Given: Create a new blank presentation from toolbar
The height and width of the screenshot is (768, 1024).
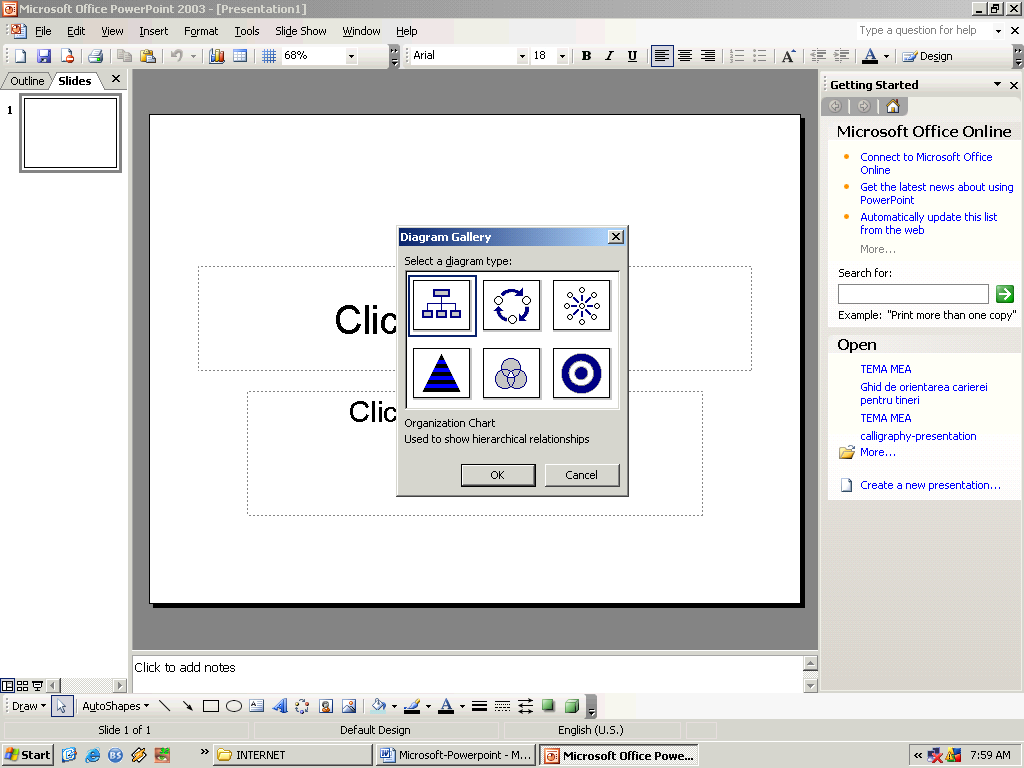Looking at the screenshot, I should pos(20,56).
